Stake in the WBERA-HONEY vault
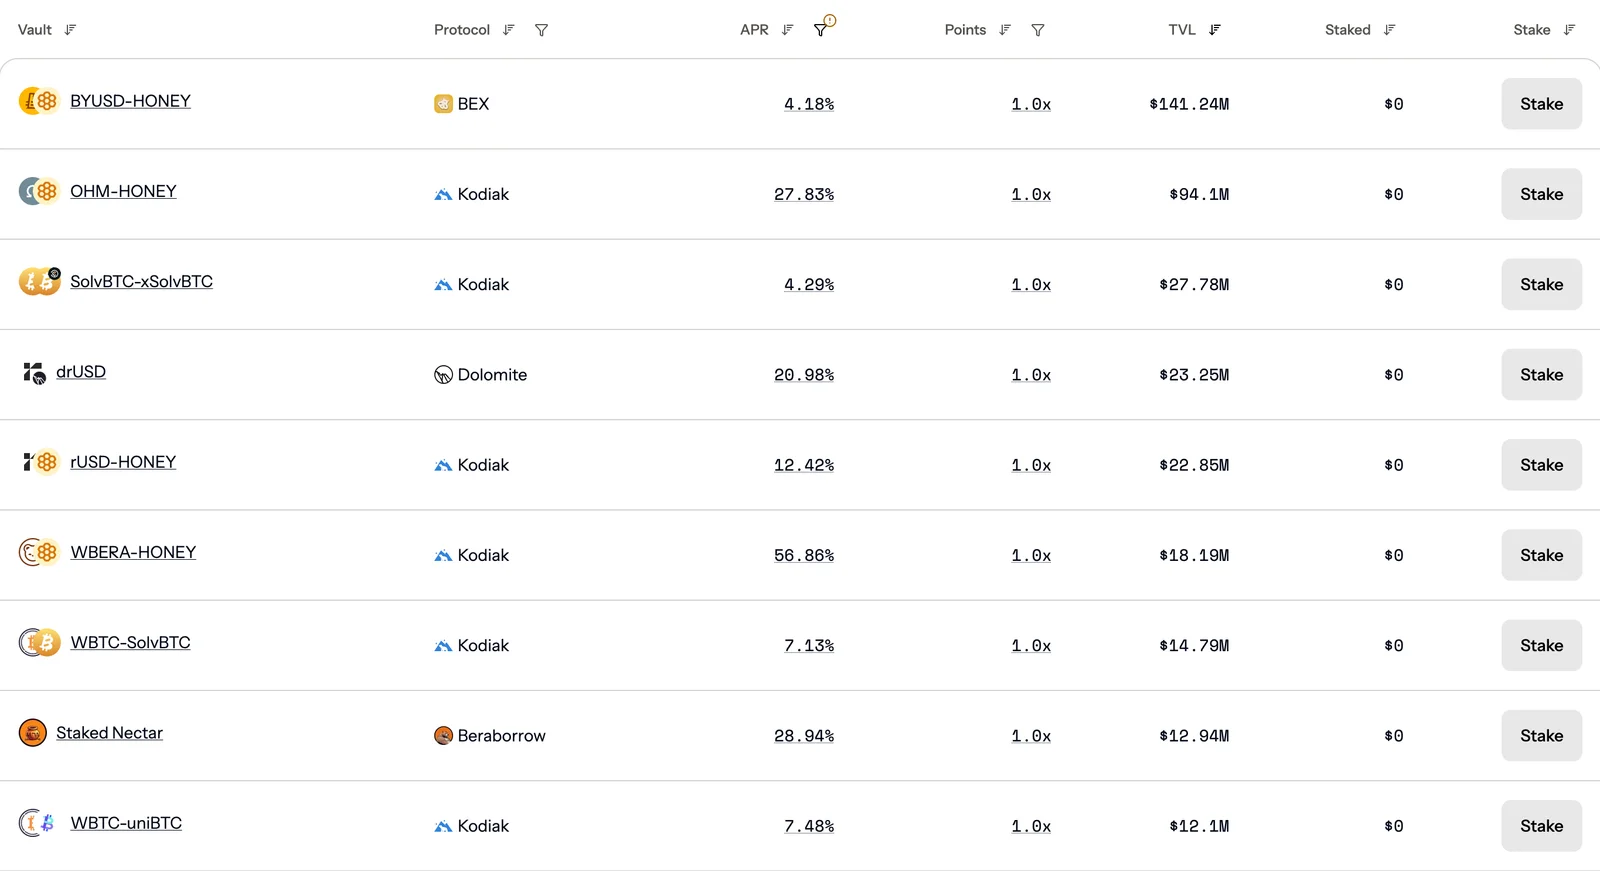Viewport: 1600px width, 871px height. (x=1541, y=555)
